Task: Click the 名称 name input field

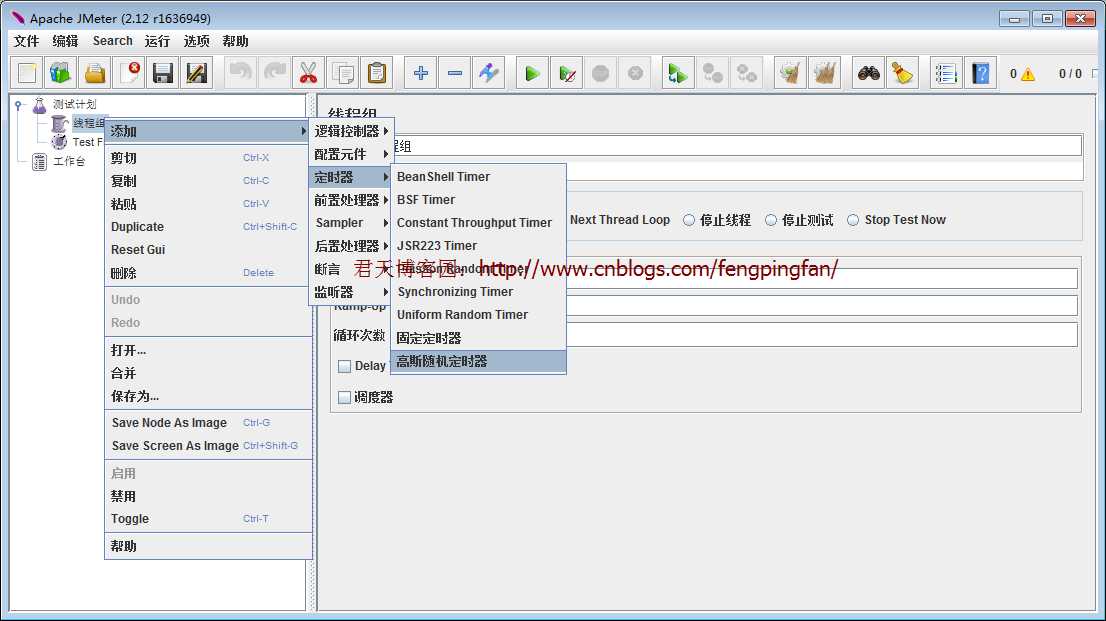Action: click(x=737, y=146)
